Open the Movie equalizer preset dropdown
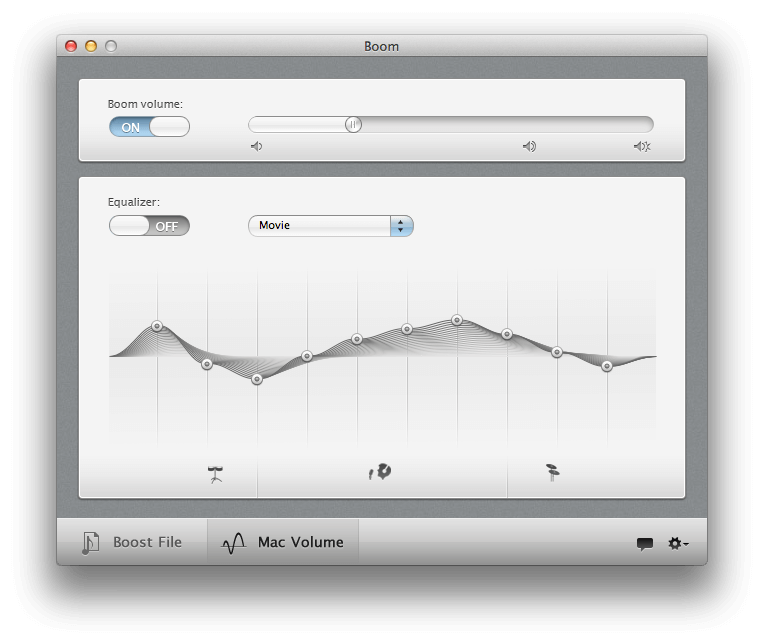This screenshot has width=764, height=644. (x=331, y=226)
